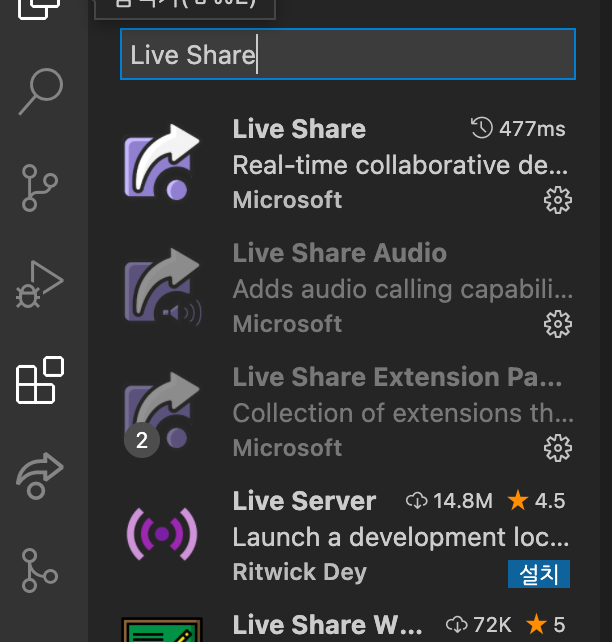Open the Source Control view
The width and height of the screenshot is (612, 642).
(x=39, y=188)
